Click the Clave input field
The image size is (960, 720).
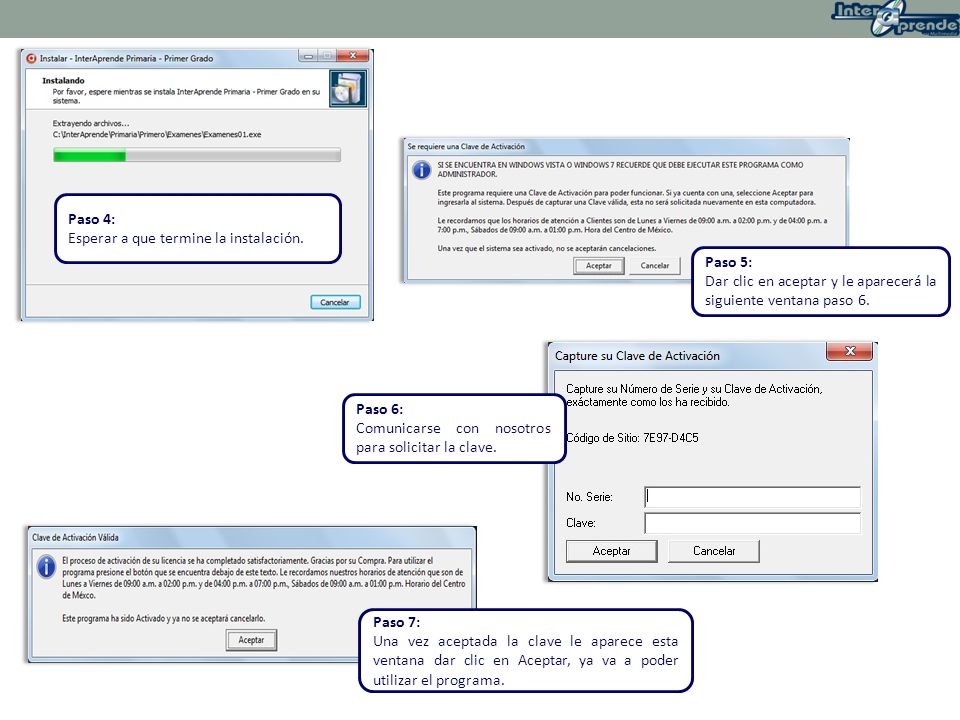click(752, 523)
